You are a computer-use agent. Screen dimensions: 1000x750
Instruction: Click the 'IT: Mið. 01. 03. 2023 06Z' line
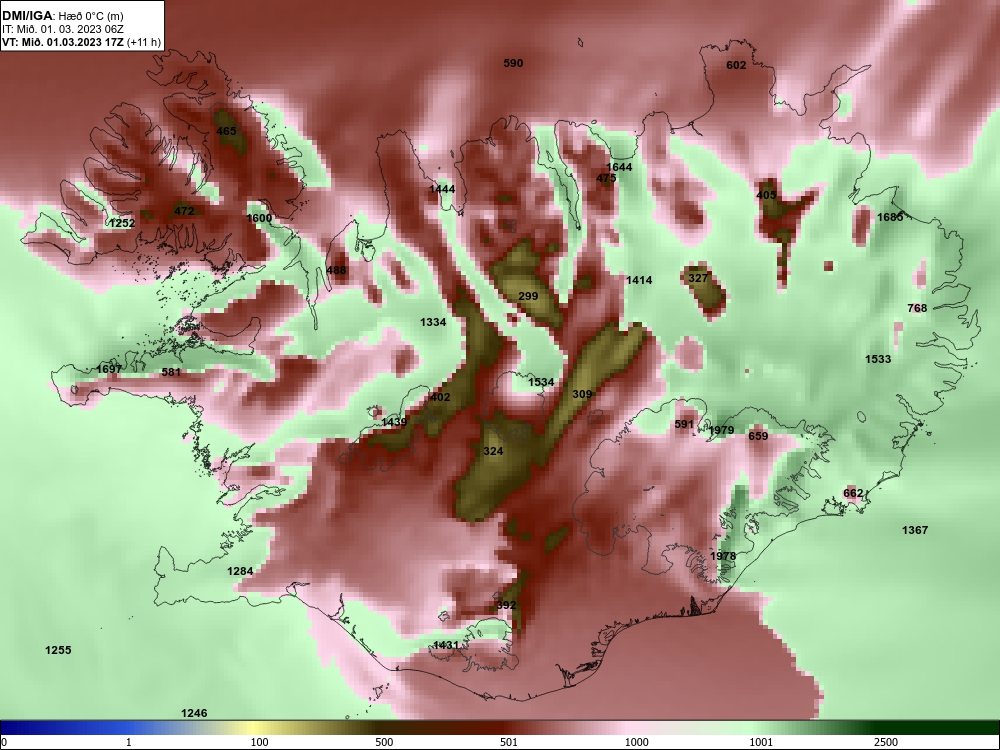click(x=62, y=29)
